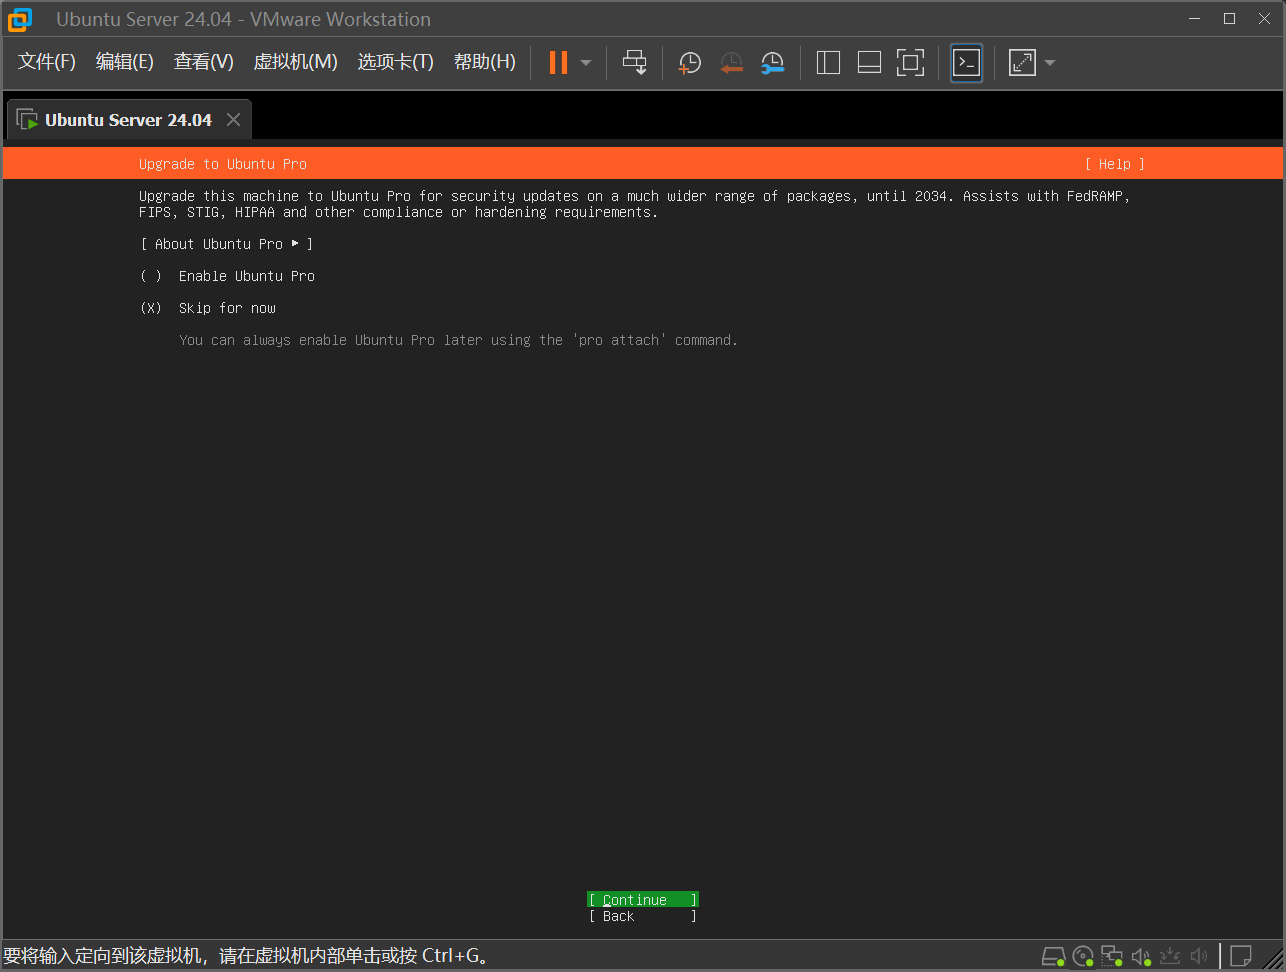Click the Back button

[643, 916]
